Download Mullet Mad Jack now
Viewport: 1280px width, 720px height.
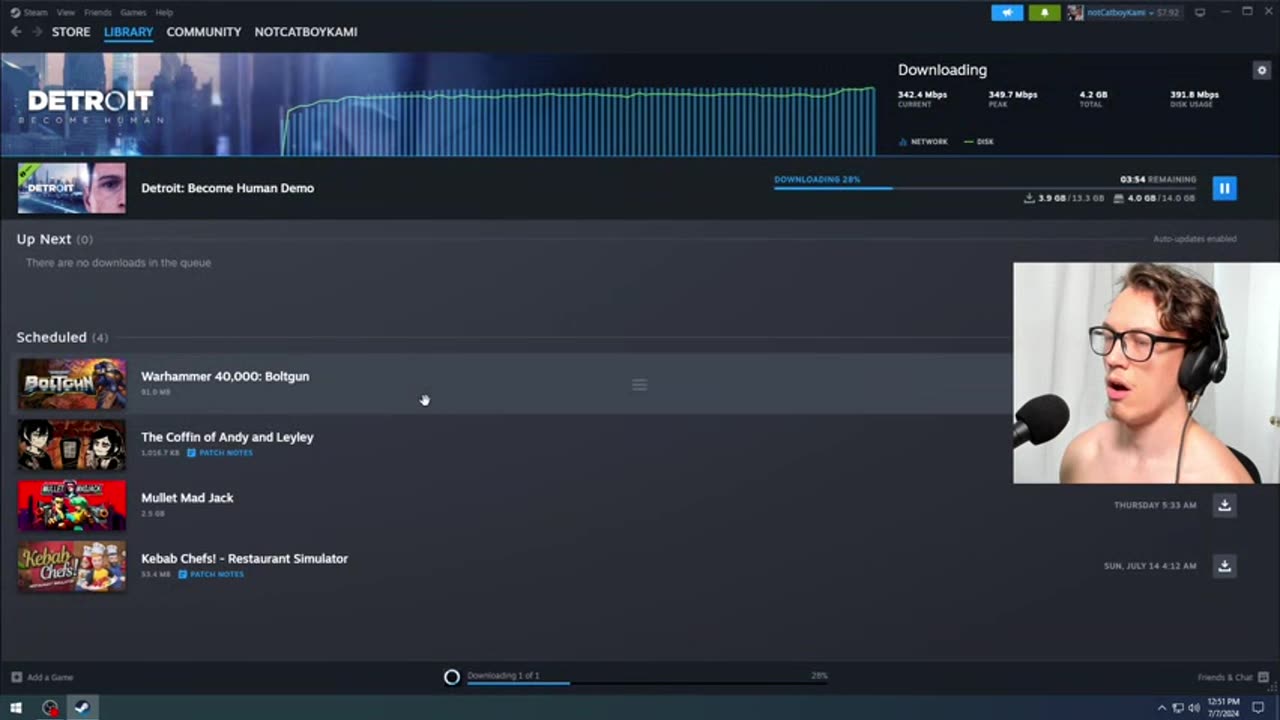click(x=1224, y=505)
